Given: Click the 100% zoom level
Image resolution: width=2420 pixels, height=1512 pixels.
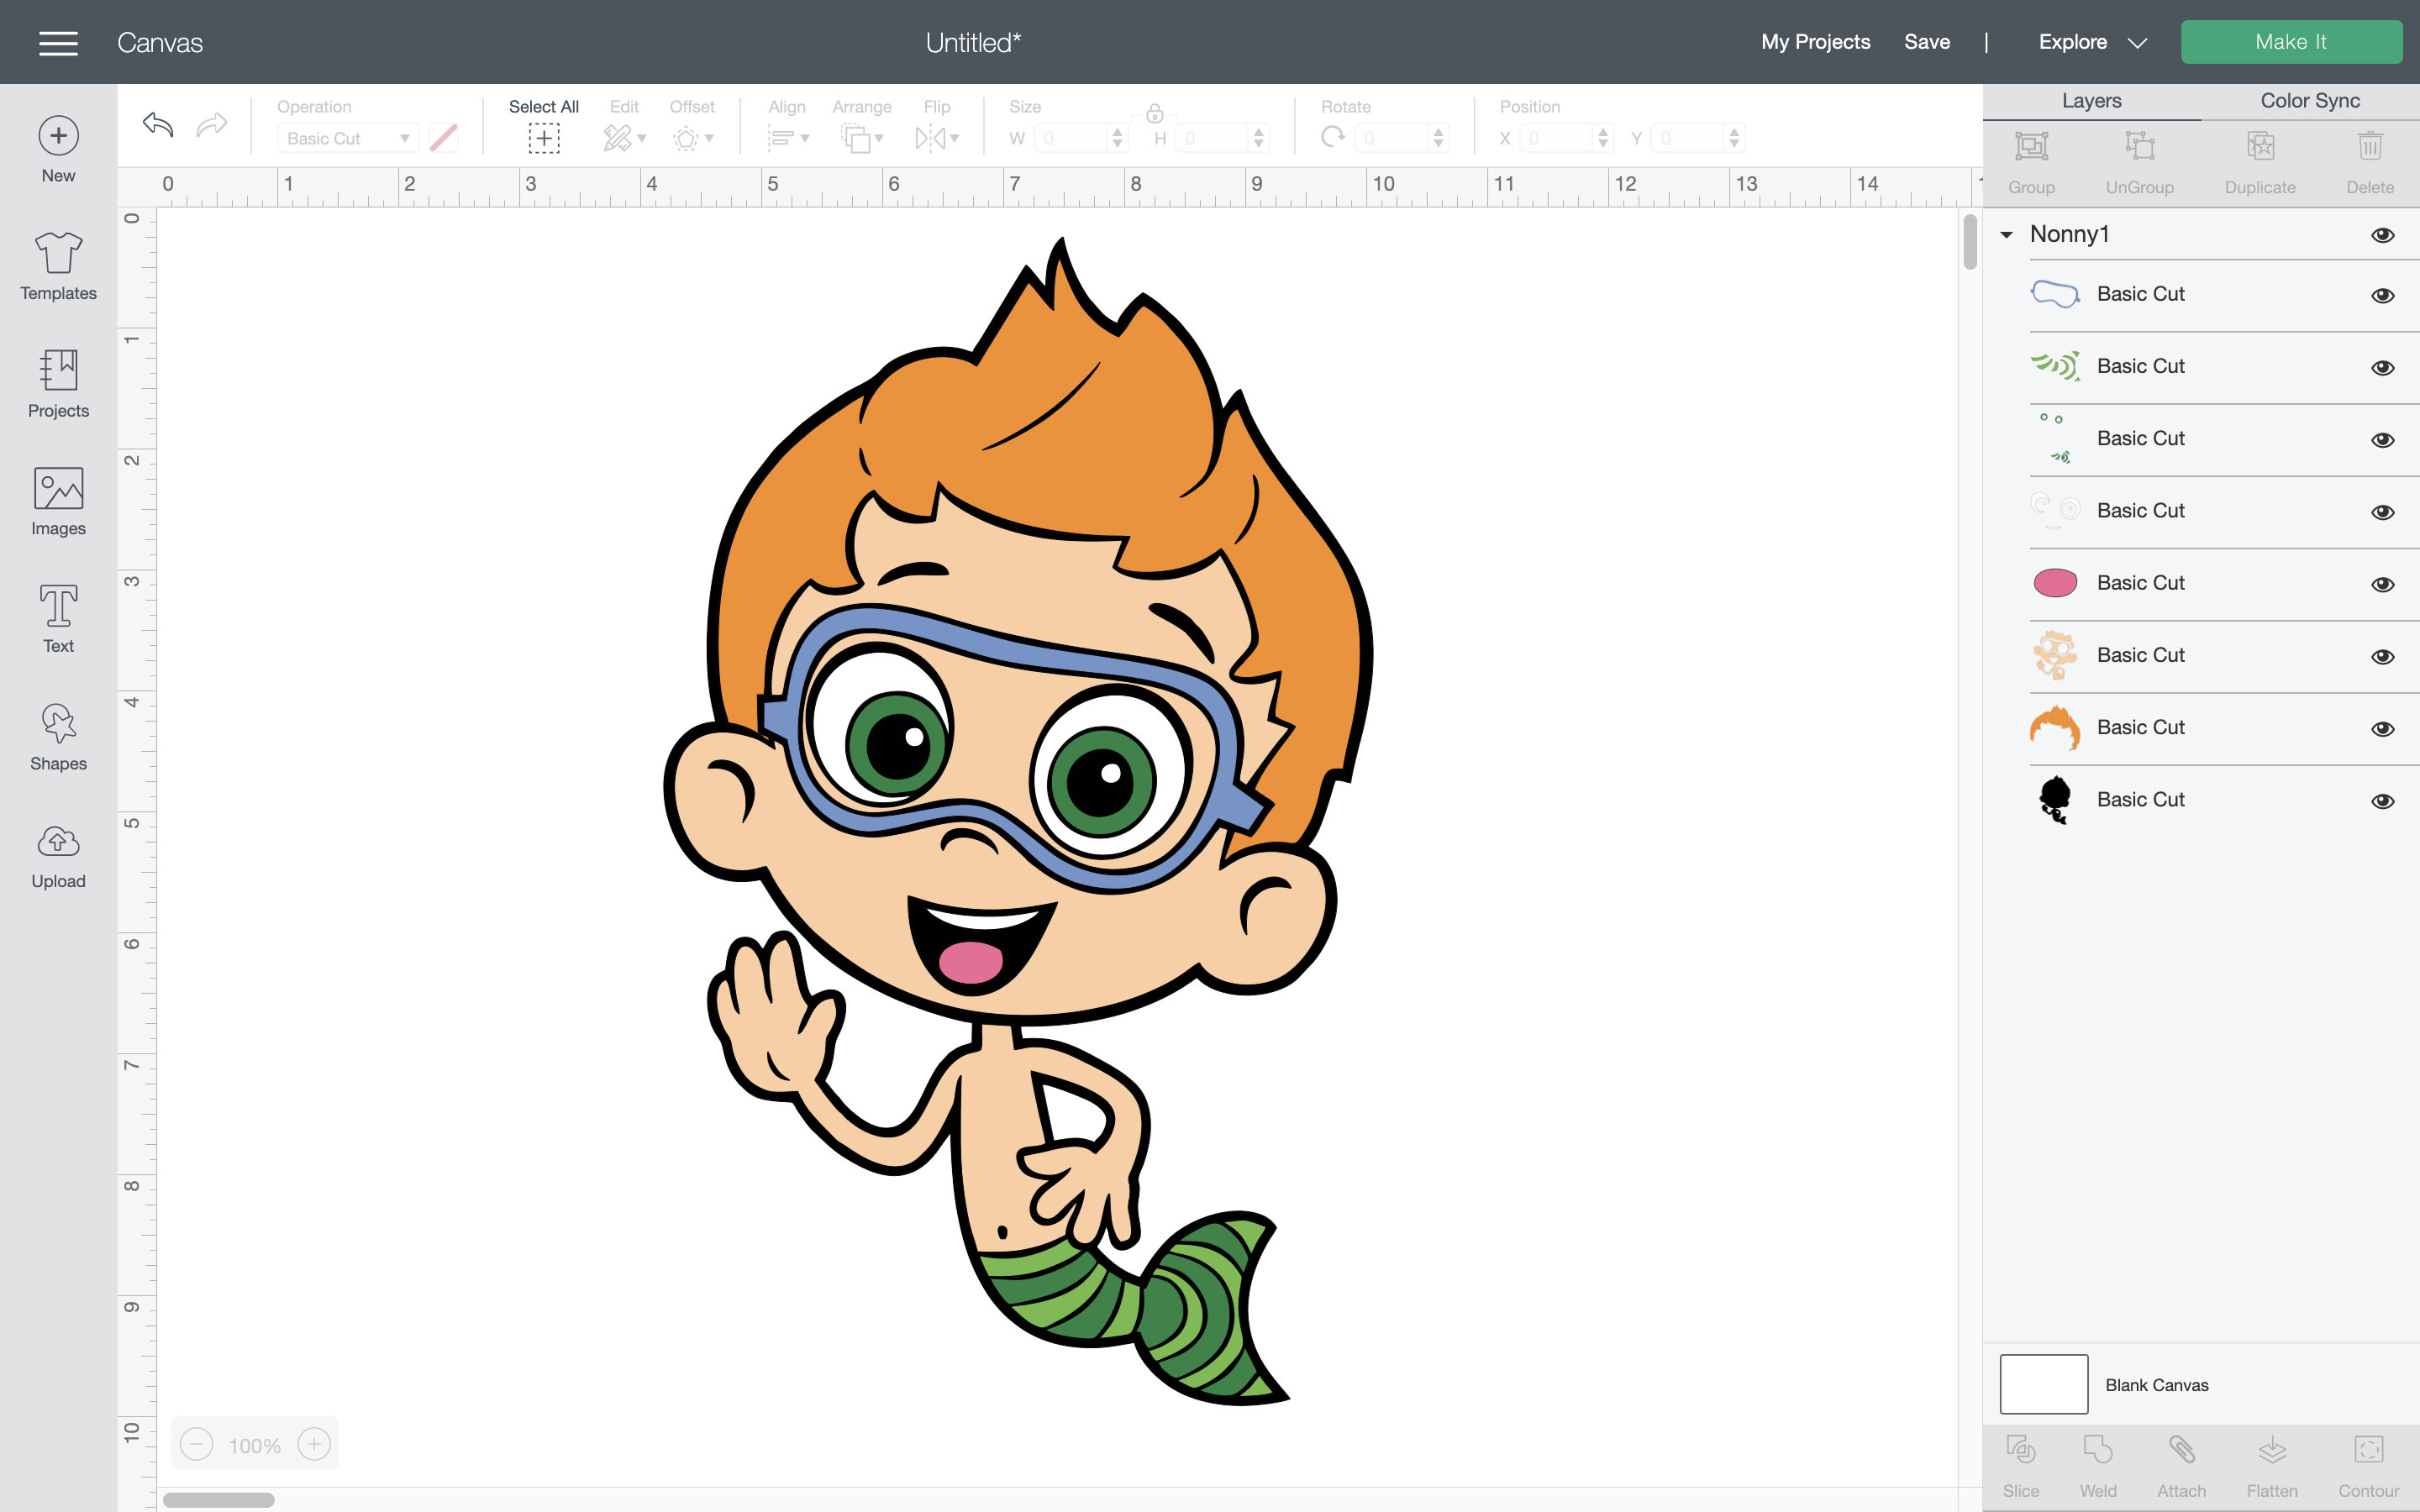Looking at the screenshot, I should point(255,1445).
